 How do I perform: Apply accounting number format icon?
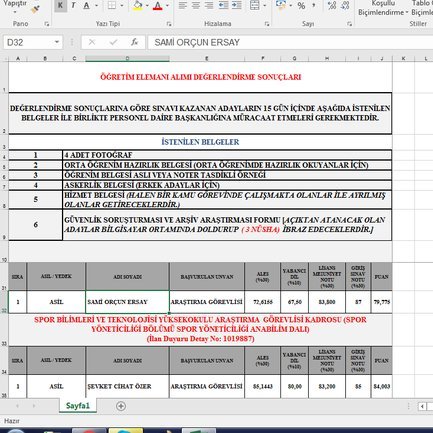pos(281,5)
